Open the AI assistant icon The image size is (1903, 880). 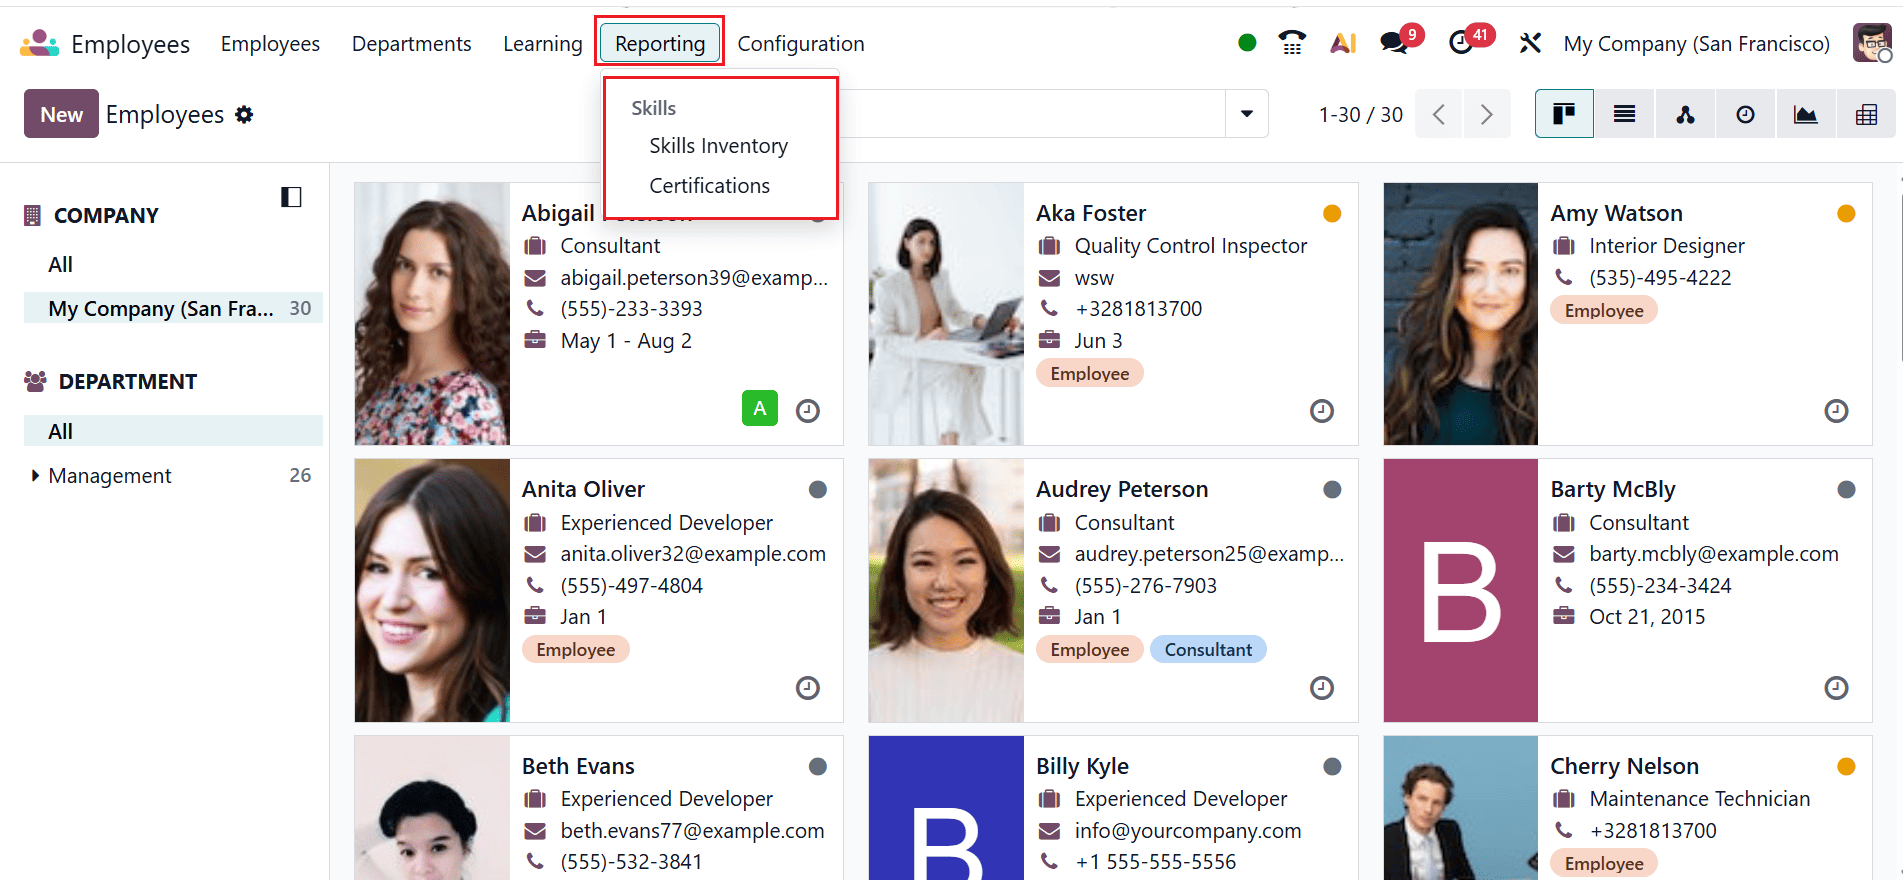tap(1343, 43)
